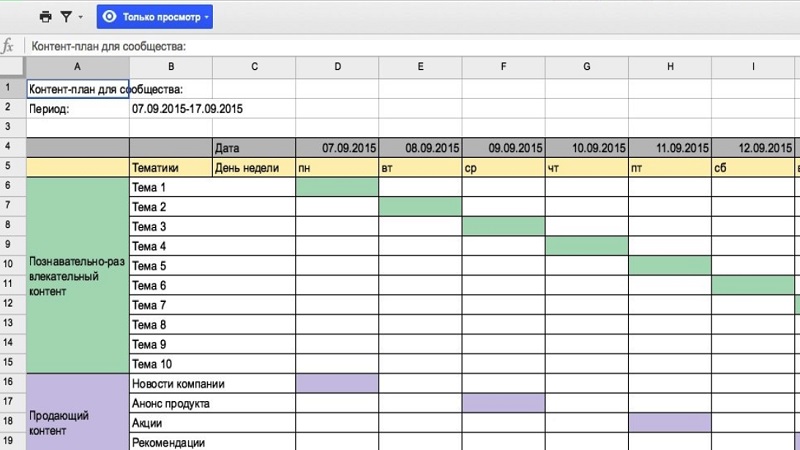Click the formula bar text field
The image size is (800, 450).
[x=400, y=46]
